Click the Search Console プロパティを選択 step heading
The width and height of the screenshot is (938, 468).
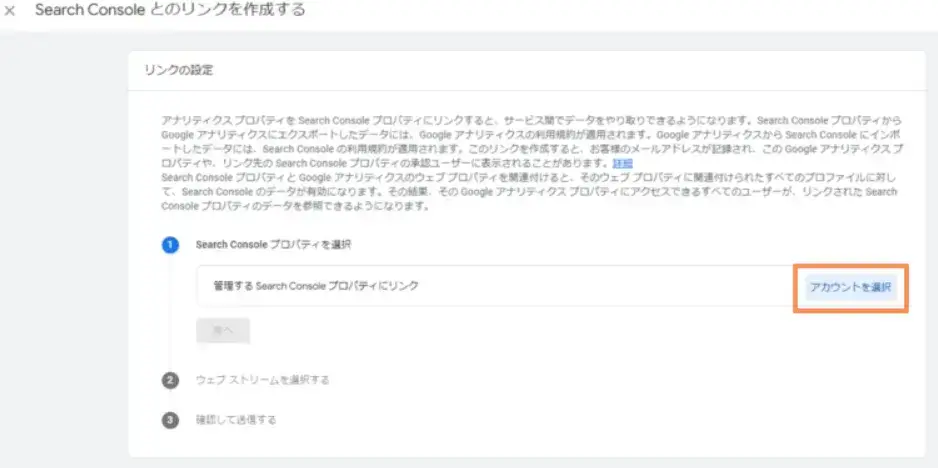pyautogui.click(x=273, y=245)
